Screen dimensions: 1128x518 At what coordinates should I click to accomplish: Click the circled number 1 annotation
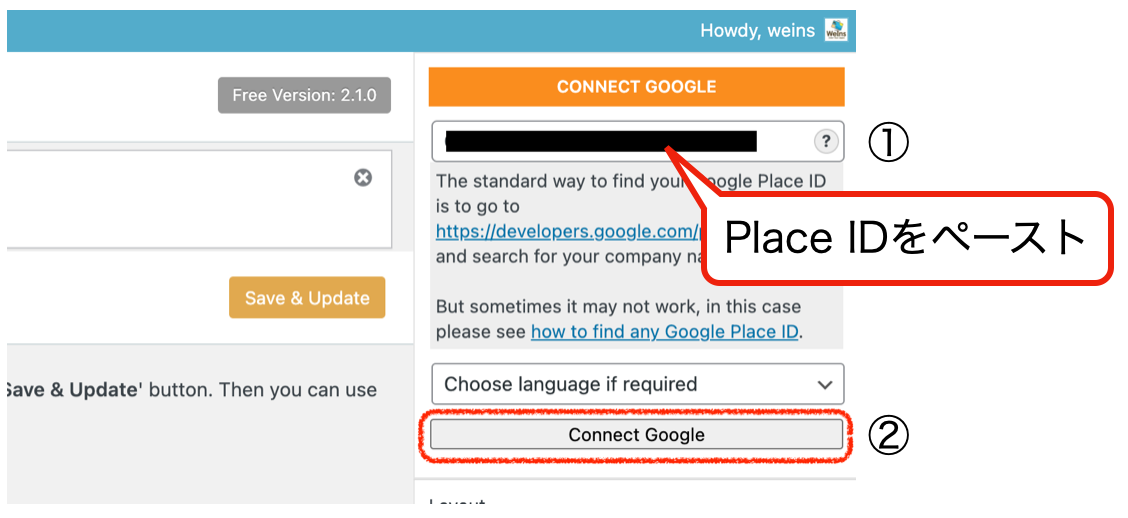click(x=887, y=143)
